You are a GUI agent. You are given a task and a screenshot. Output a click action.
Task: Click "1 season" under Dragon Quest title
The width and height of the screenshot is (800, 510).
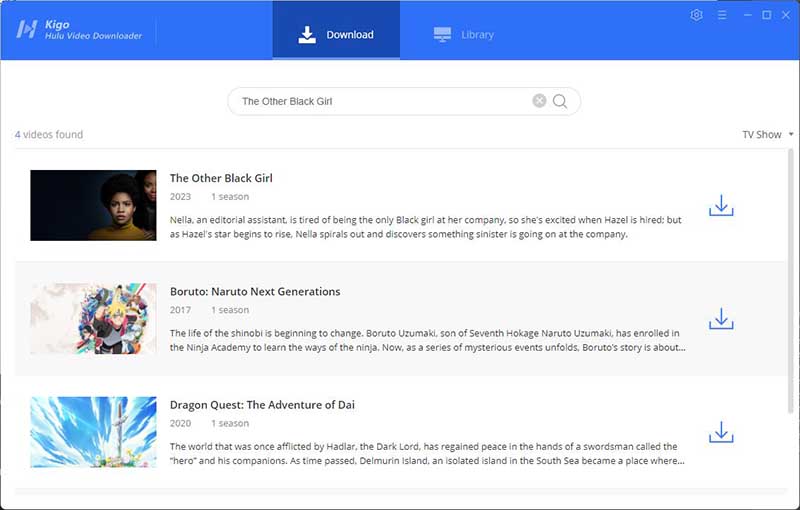pos(230,423)
